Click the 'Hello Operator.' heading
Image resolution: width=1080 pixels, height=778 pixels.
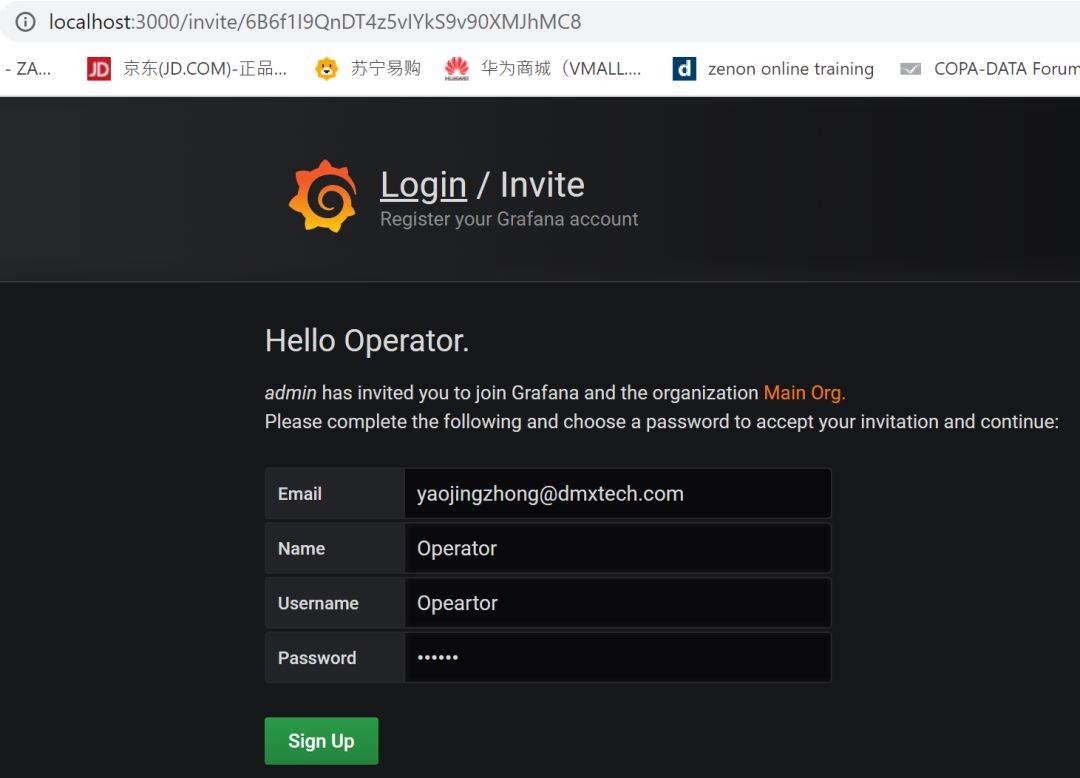pos(367,341)
